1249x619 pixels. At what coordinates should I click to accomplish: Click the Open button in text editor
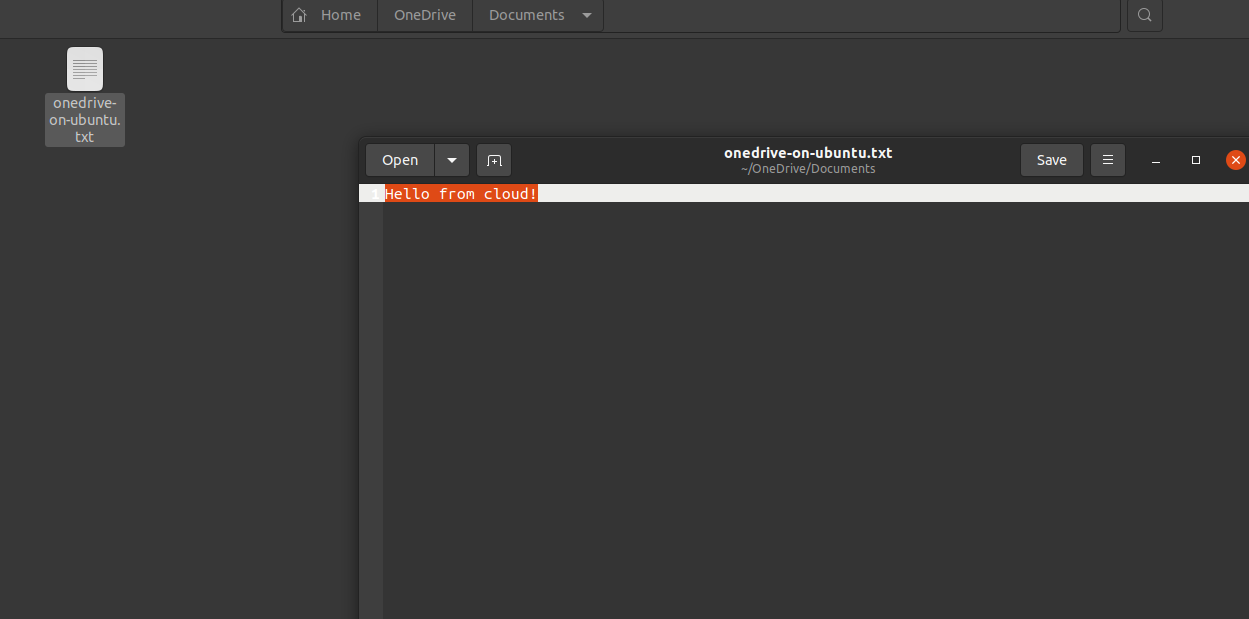(x=400, y=160)
